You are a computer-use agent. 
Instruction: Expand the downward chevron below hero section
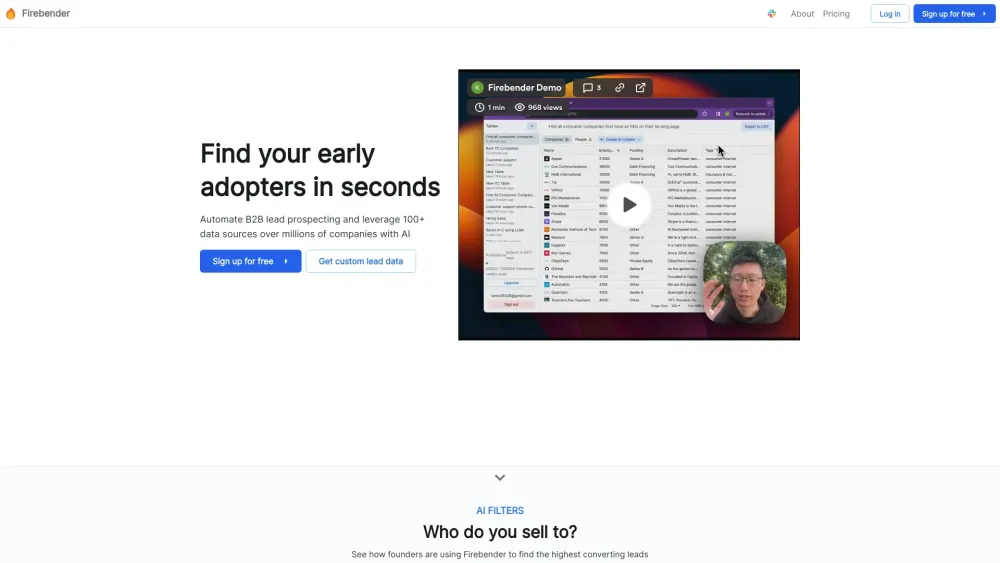pyautogui.click(x=500, y=478)
